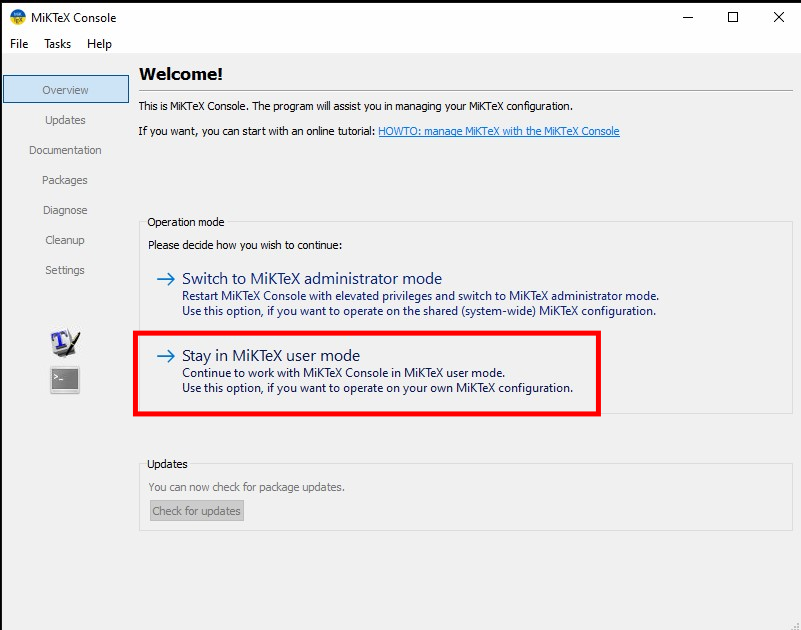Click the MiKTeX Console title bar icon

18,17
